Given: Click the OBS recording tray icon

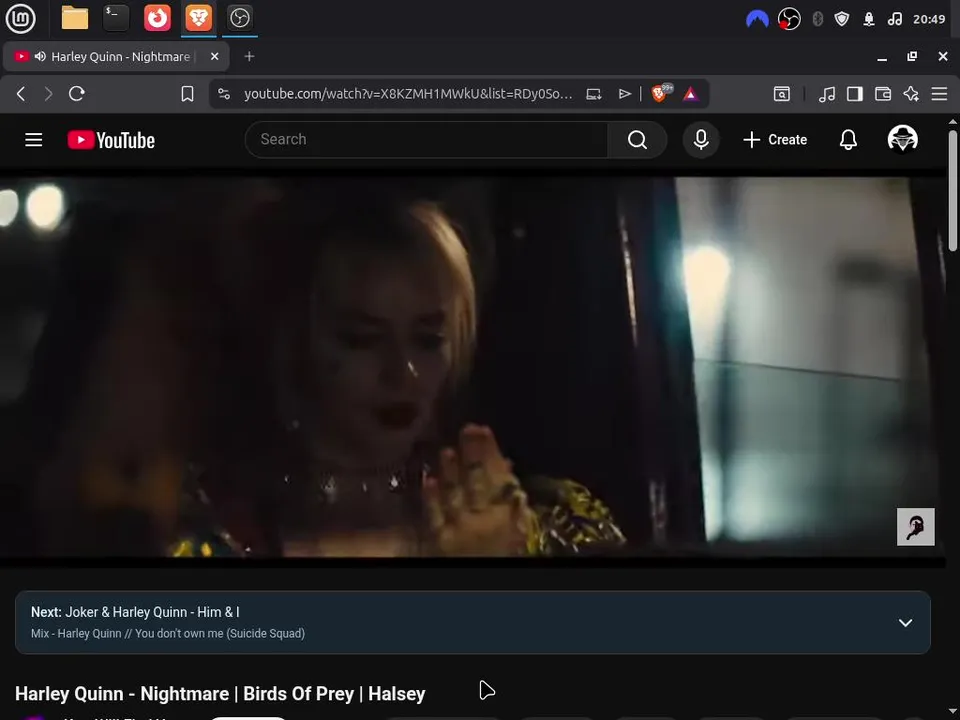Looking at the screenshot, I should click(x=789, y=19).
